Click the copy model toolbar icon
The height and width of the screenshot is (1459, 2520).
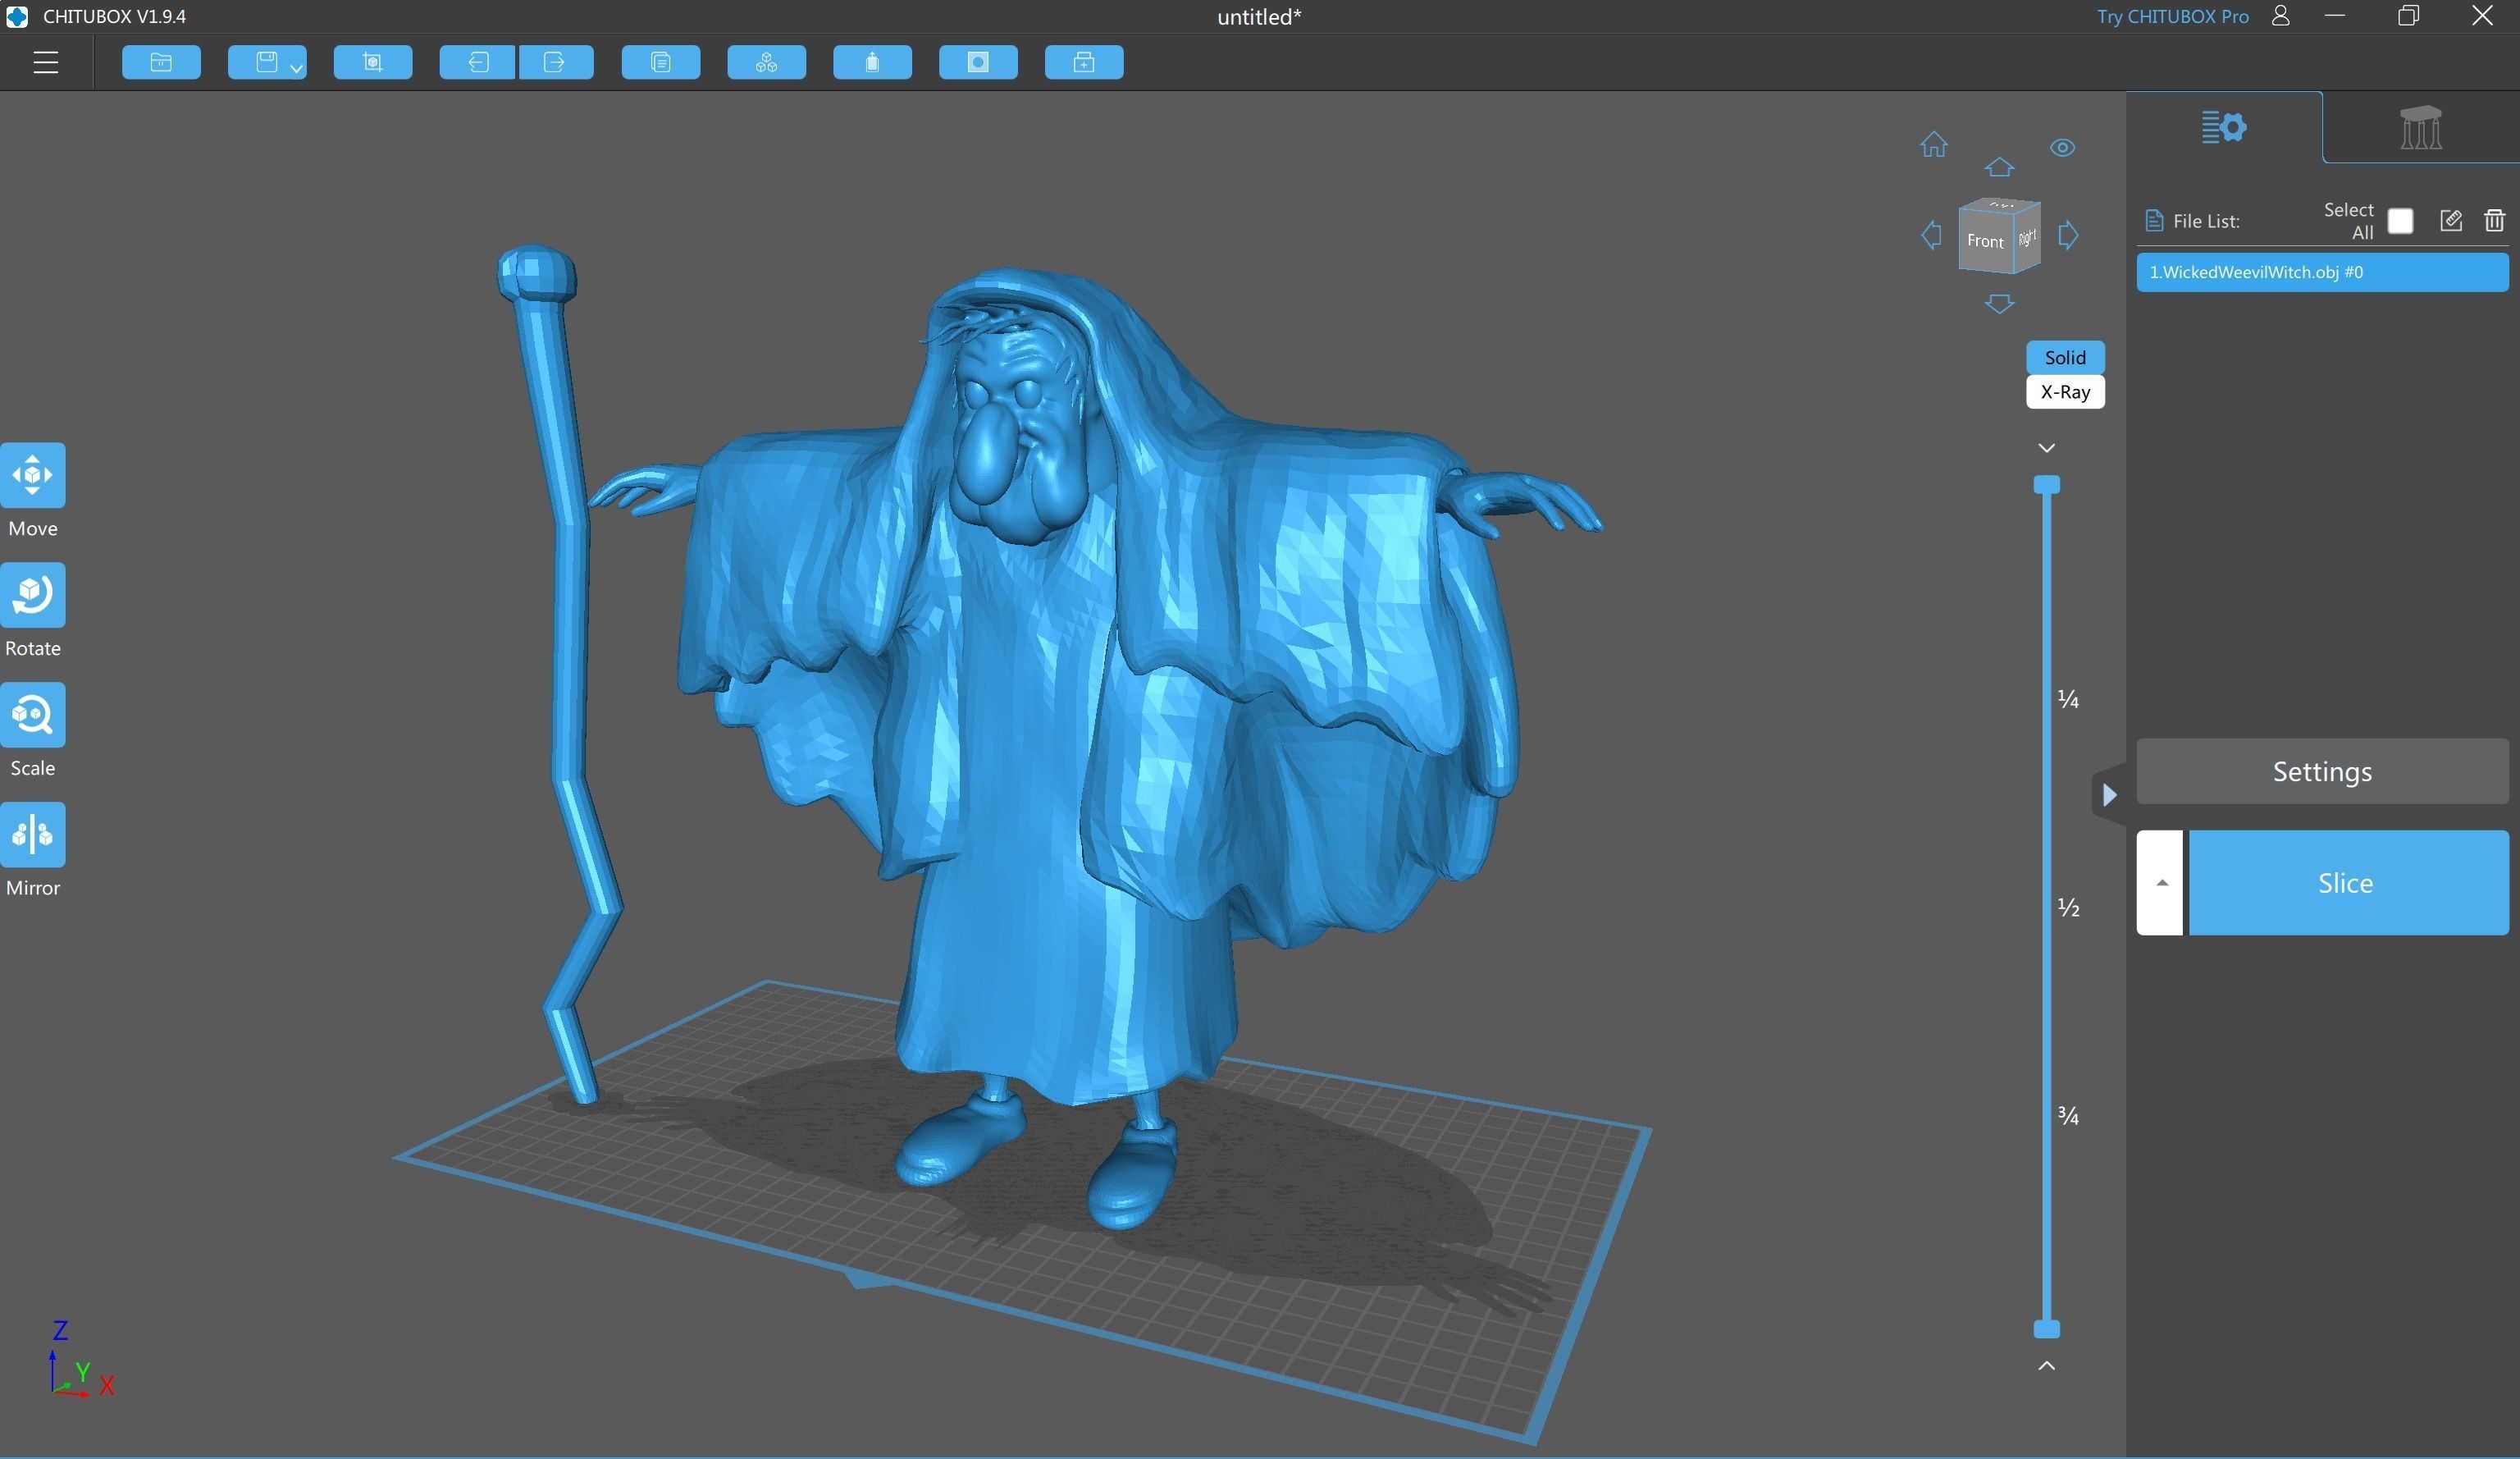tap(661, 63)
